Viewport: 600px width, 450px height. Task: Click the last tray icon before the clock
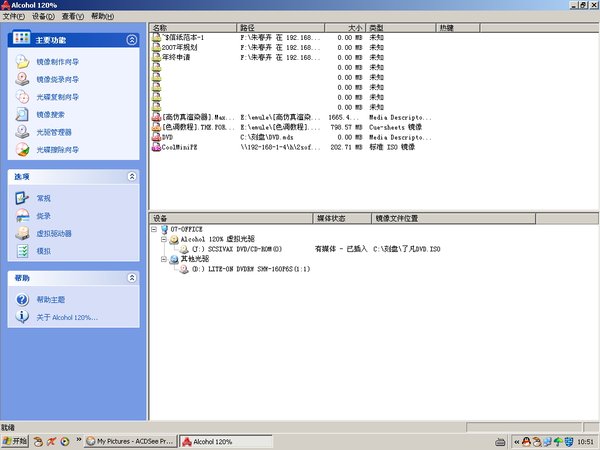point(569,442)
